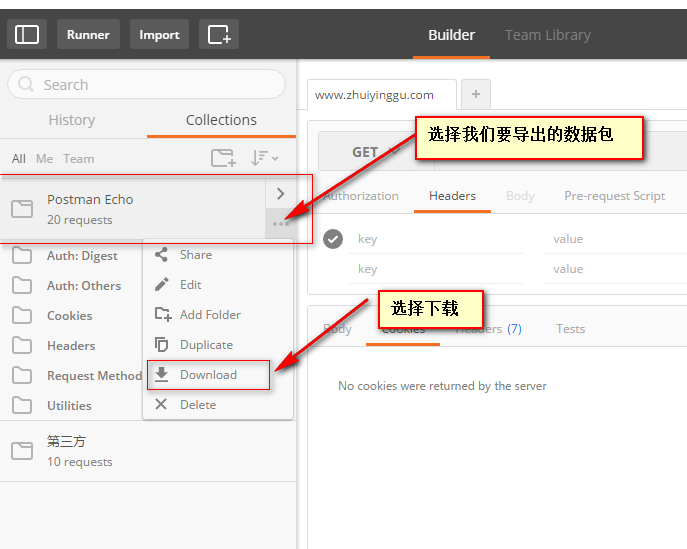The image size is (687, 549).
Task: Open the www.zhuiyinggu.com request tab
Action: pos(382,95)
